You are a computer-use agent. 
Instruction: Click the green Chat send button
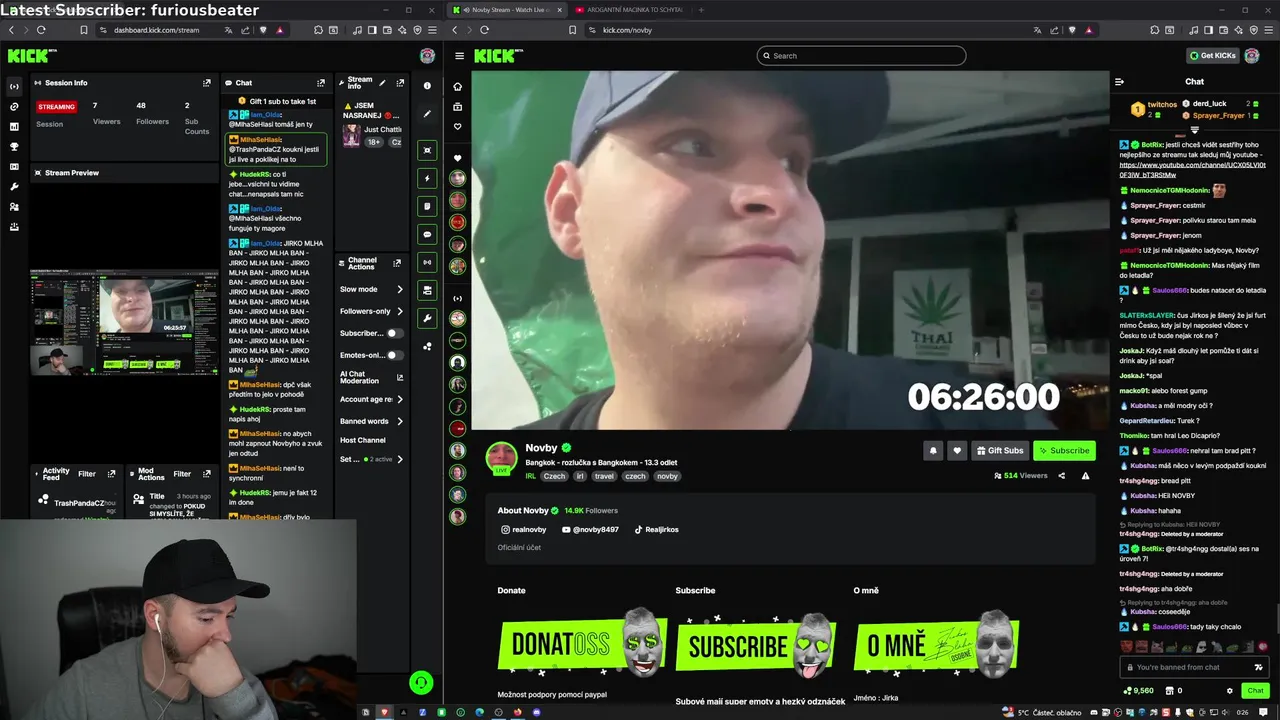coord(1254,691)
